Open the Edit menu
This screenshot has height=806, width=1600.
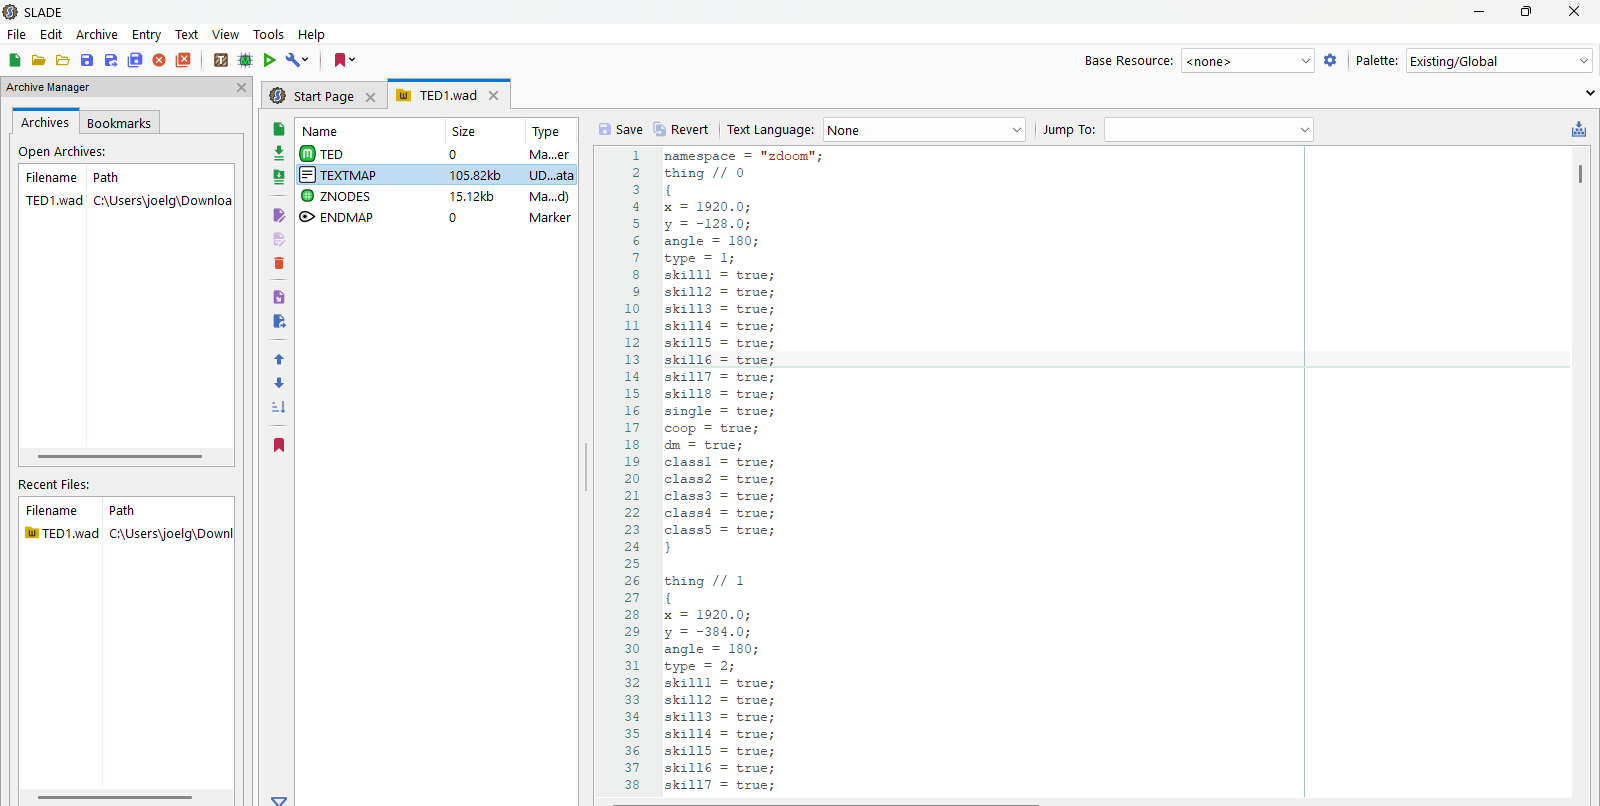pos(51,34)
